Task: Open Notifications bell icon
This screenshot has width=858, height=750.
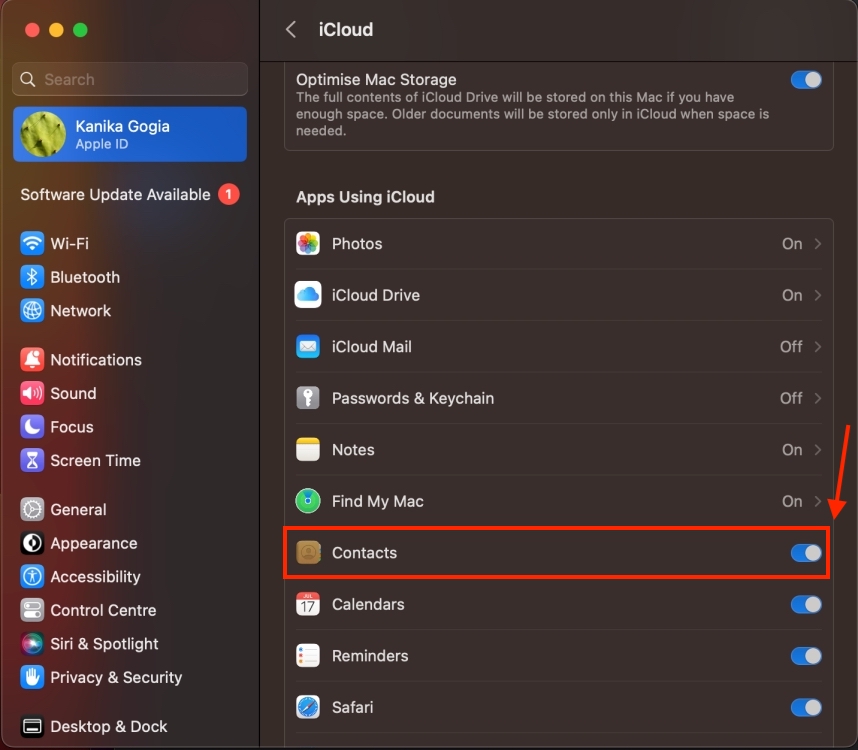Action: pos(32,359)
